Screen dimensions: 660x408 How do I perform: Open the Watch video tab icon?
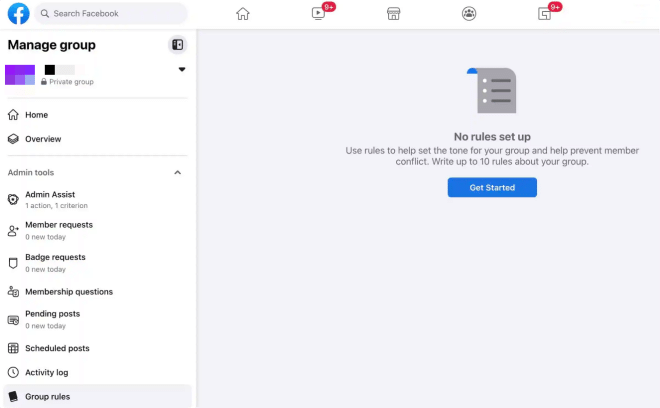tap(318, 14)
